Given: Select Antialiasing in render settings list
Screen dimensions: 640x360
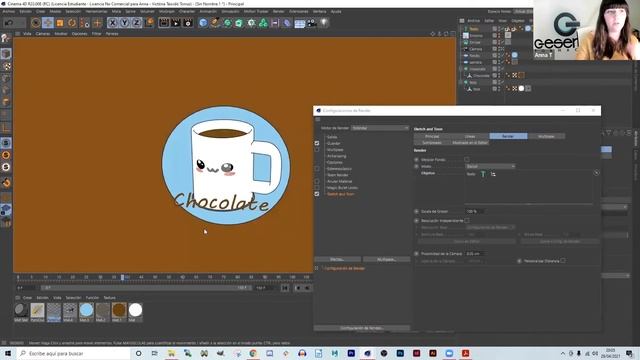Looking at the screenshot, I should 336,156.
